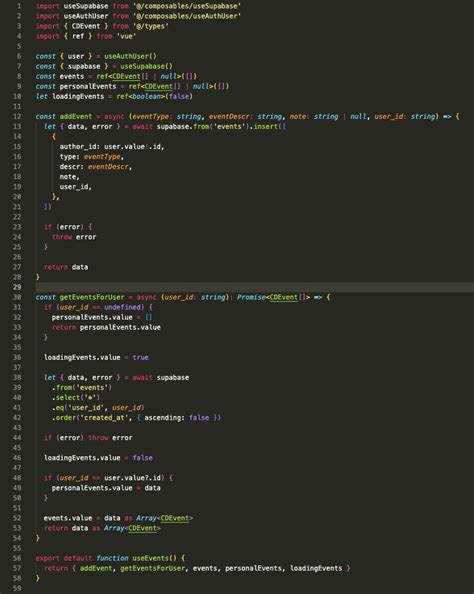
Task: Click the underlined CDEvent type on line 9
Action: (158, 86)
